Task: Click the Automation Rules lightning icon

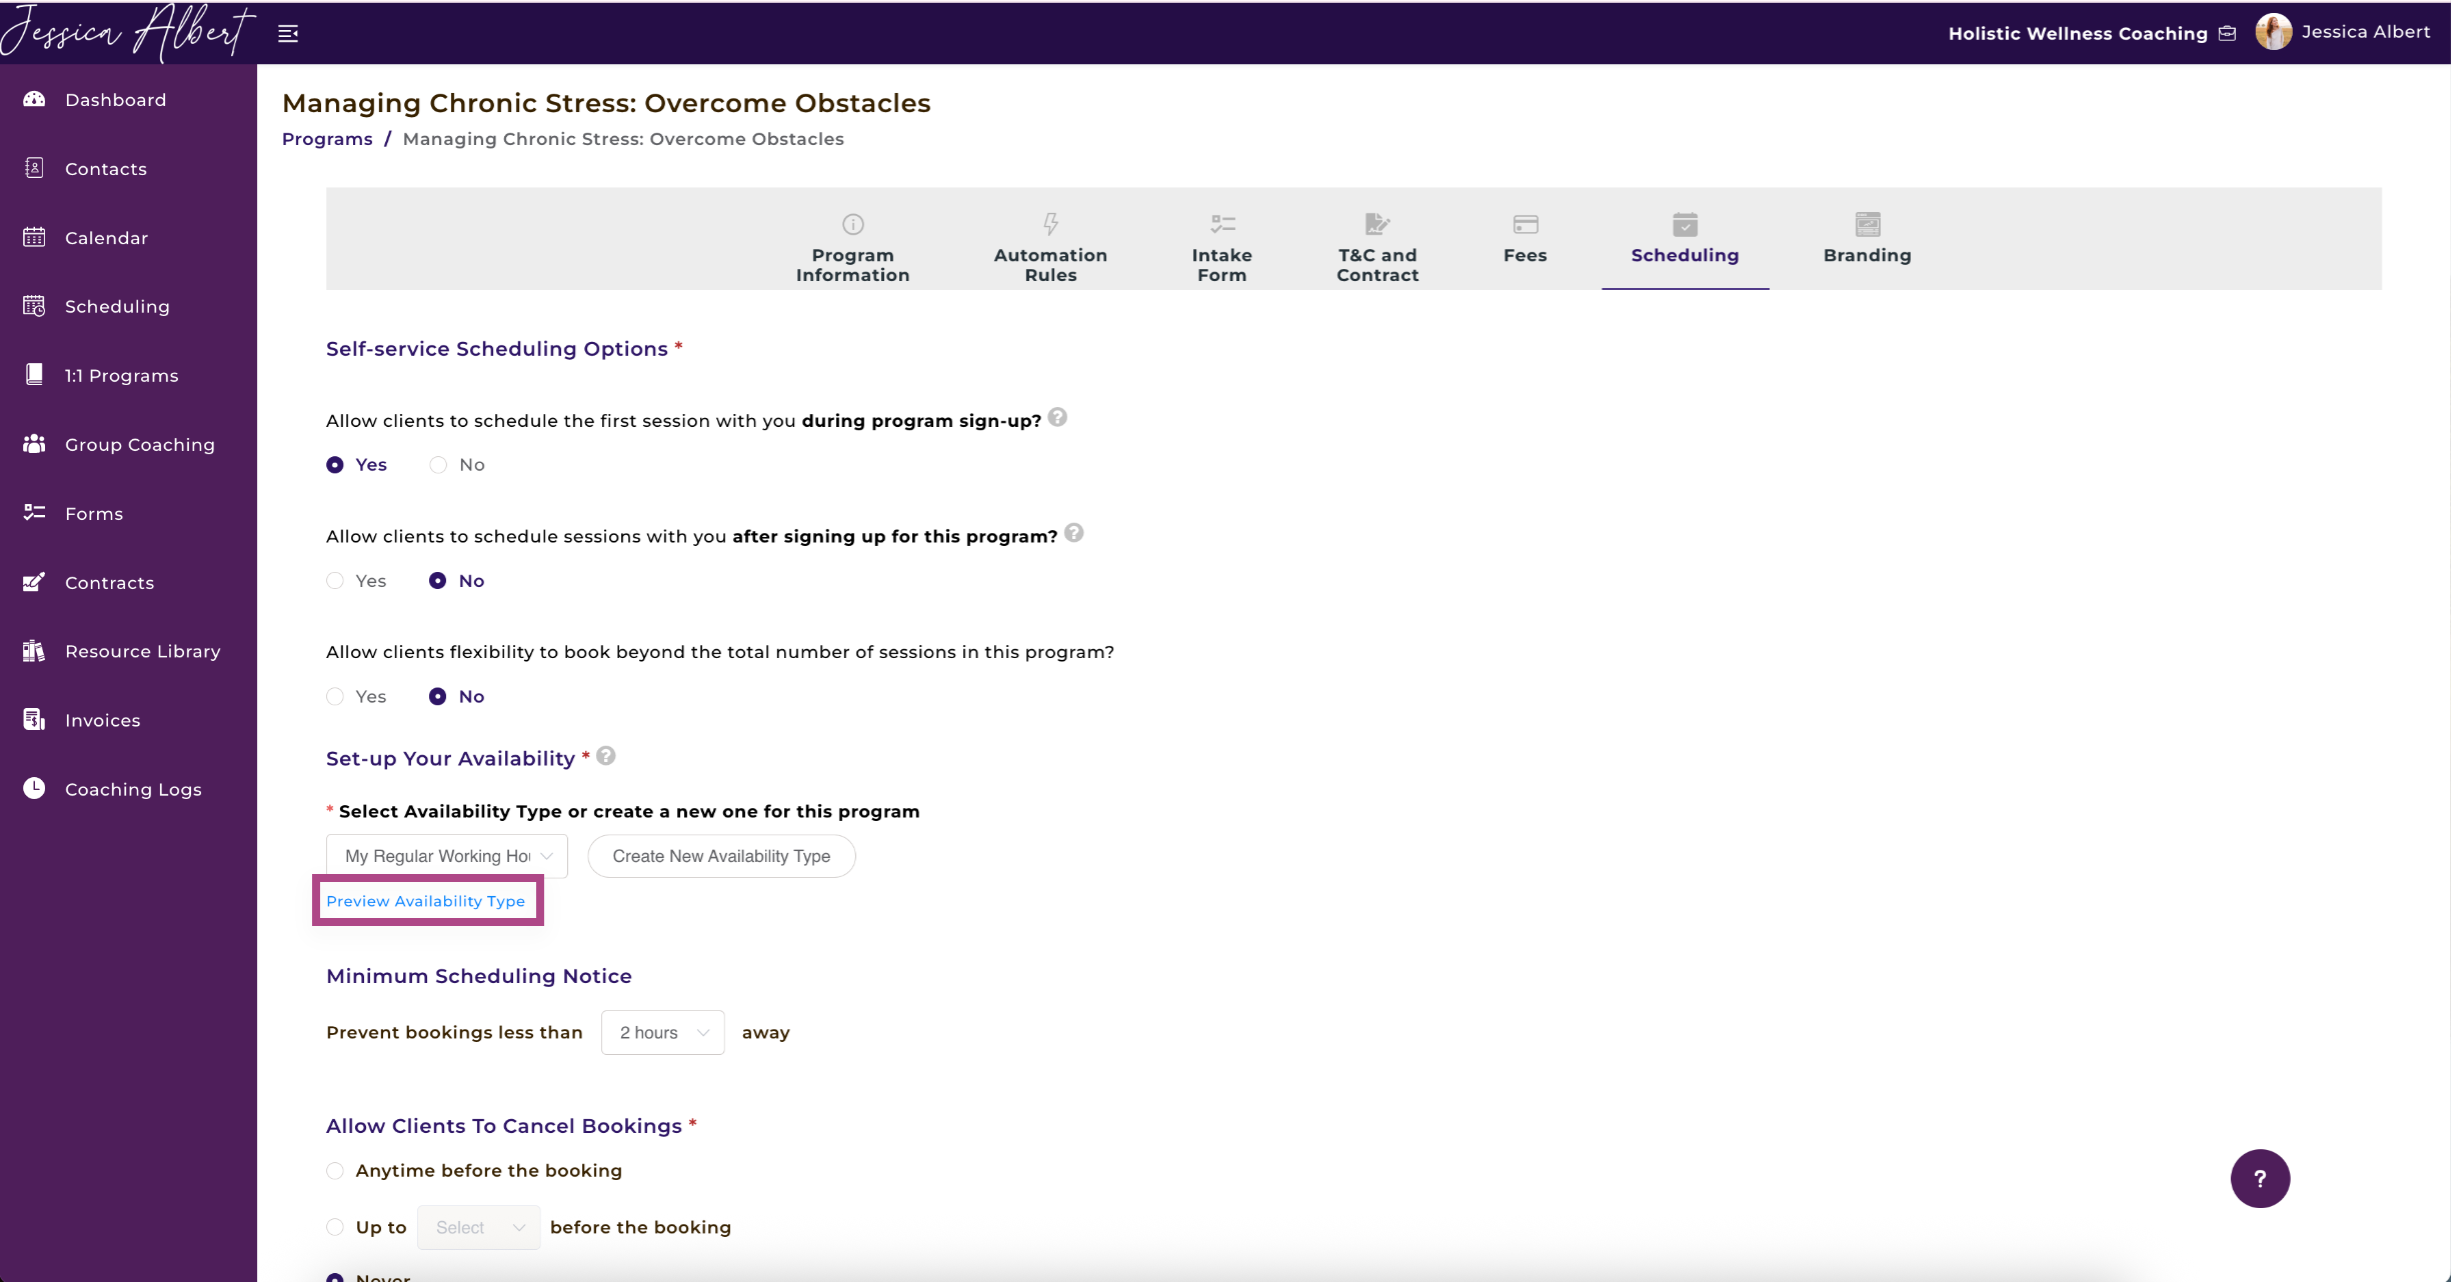Action: click(x=1051, y=223)
